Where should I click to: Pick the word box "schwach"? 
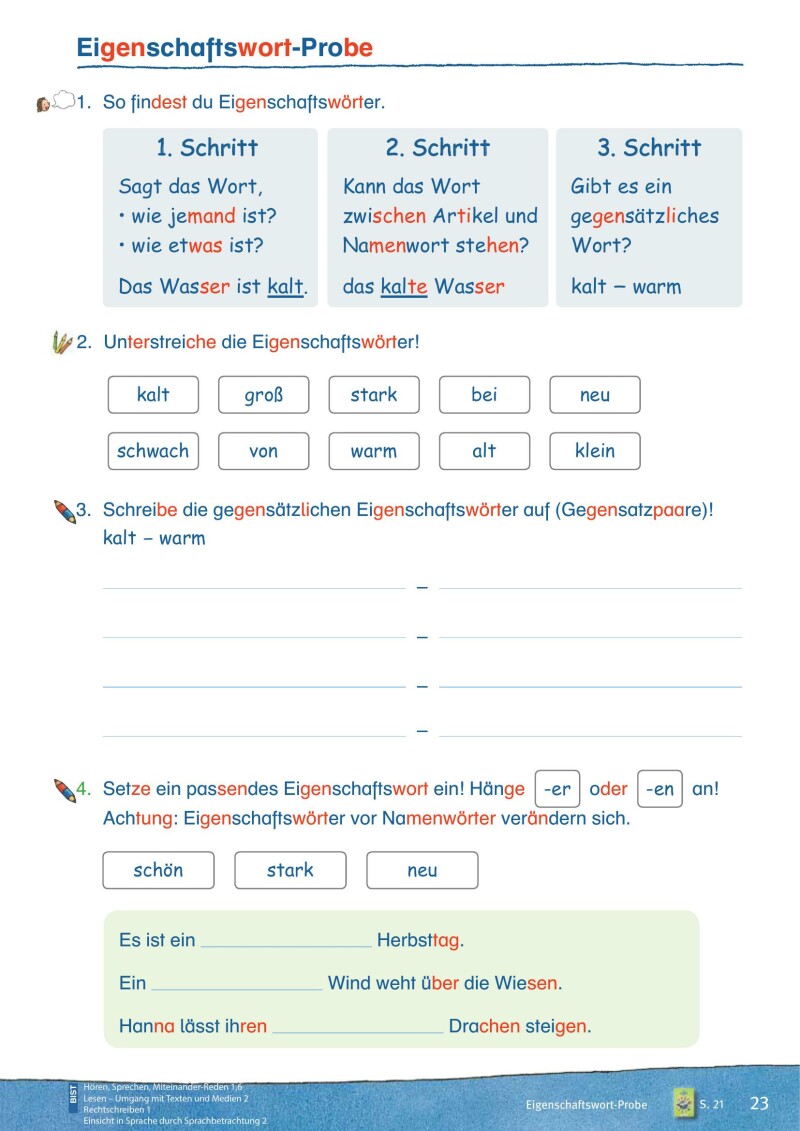153,451
